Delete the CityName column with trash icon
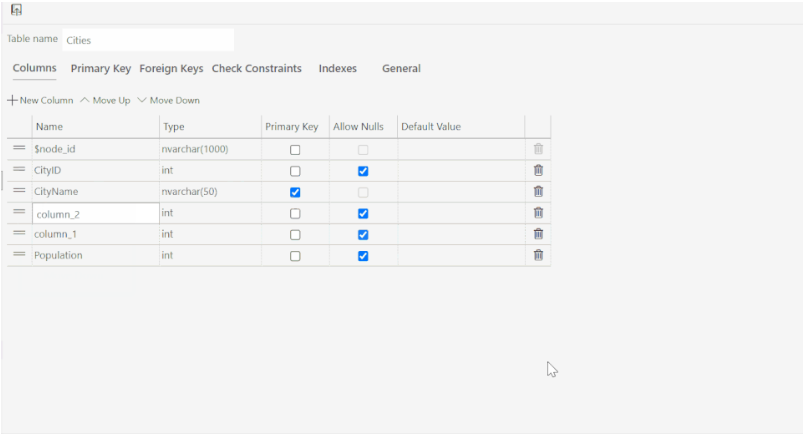 pos(538,191)
